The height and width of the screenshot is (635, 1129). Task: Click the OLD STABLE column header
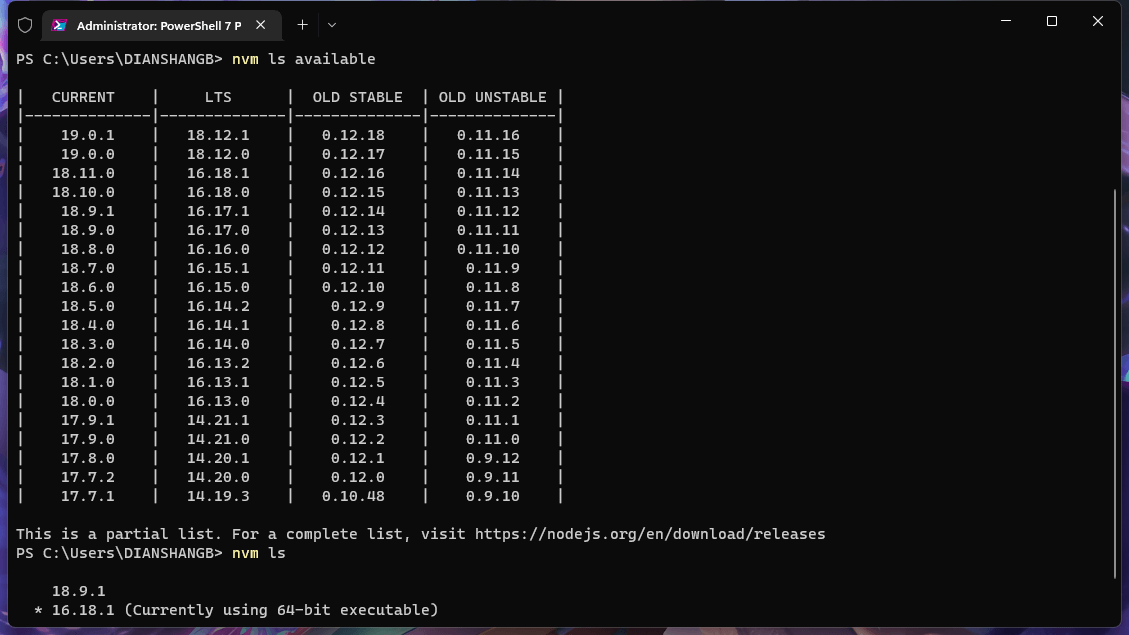click(x=357, y=97)
